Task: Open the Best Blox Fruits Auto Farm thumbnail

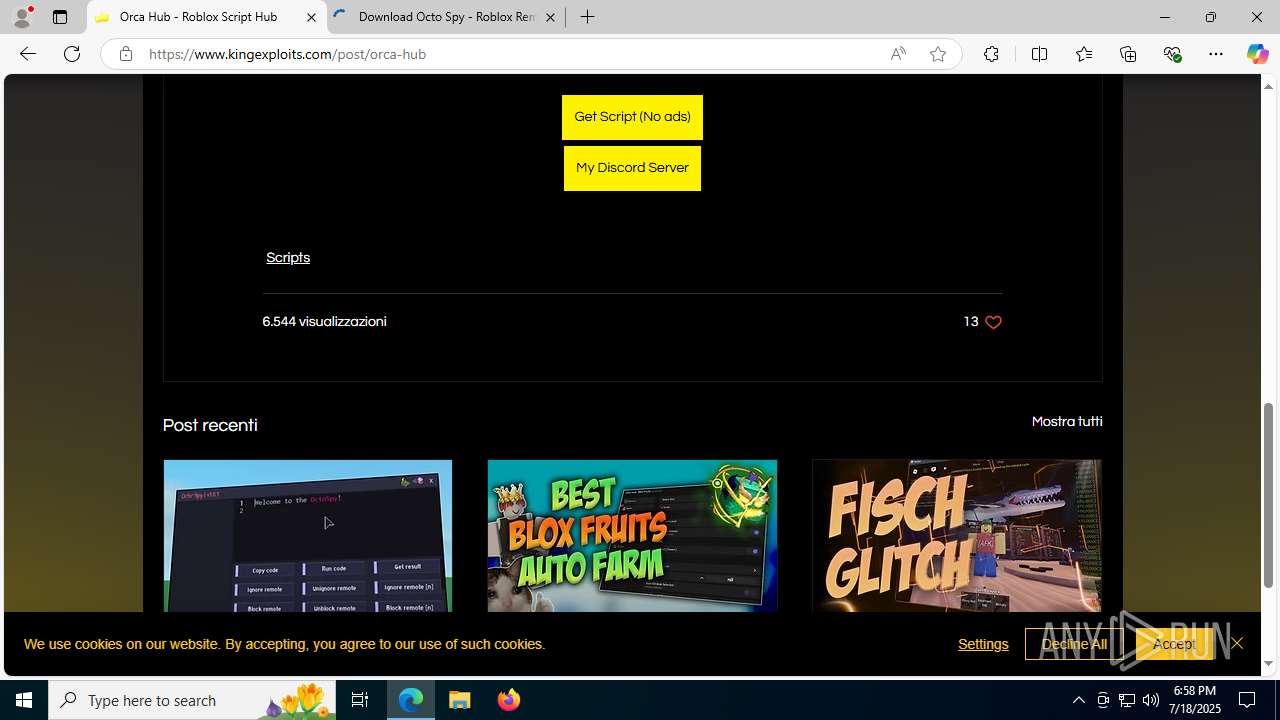Action: [632, 536]
